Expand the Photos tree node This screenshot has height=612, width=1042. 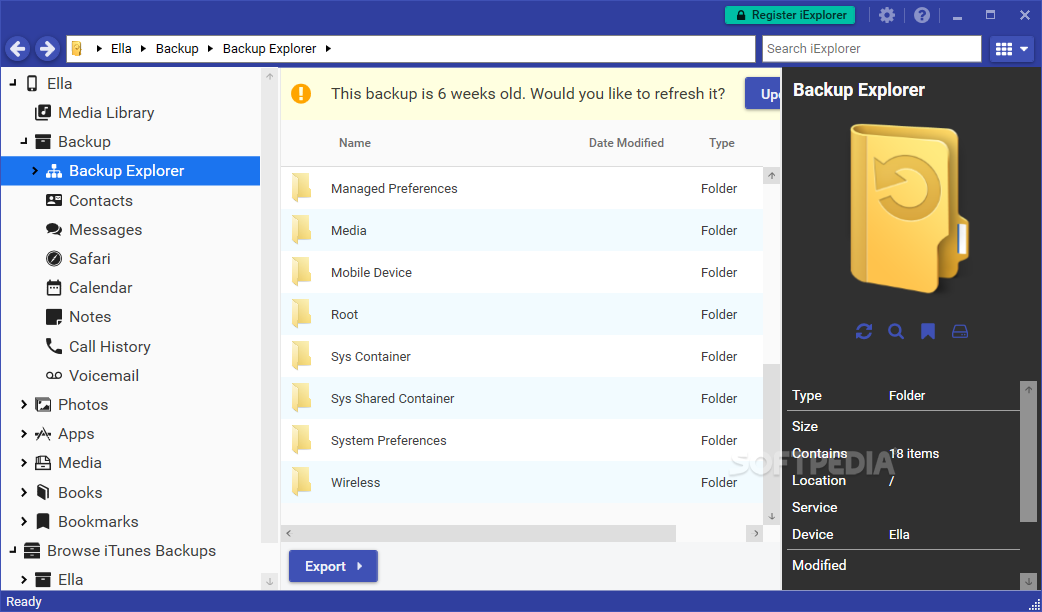(x=24, y=404)
